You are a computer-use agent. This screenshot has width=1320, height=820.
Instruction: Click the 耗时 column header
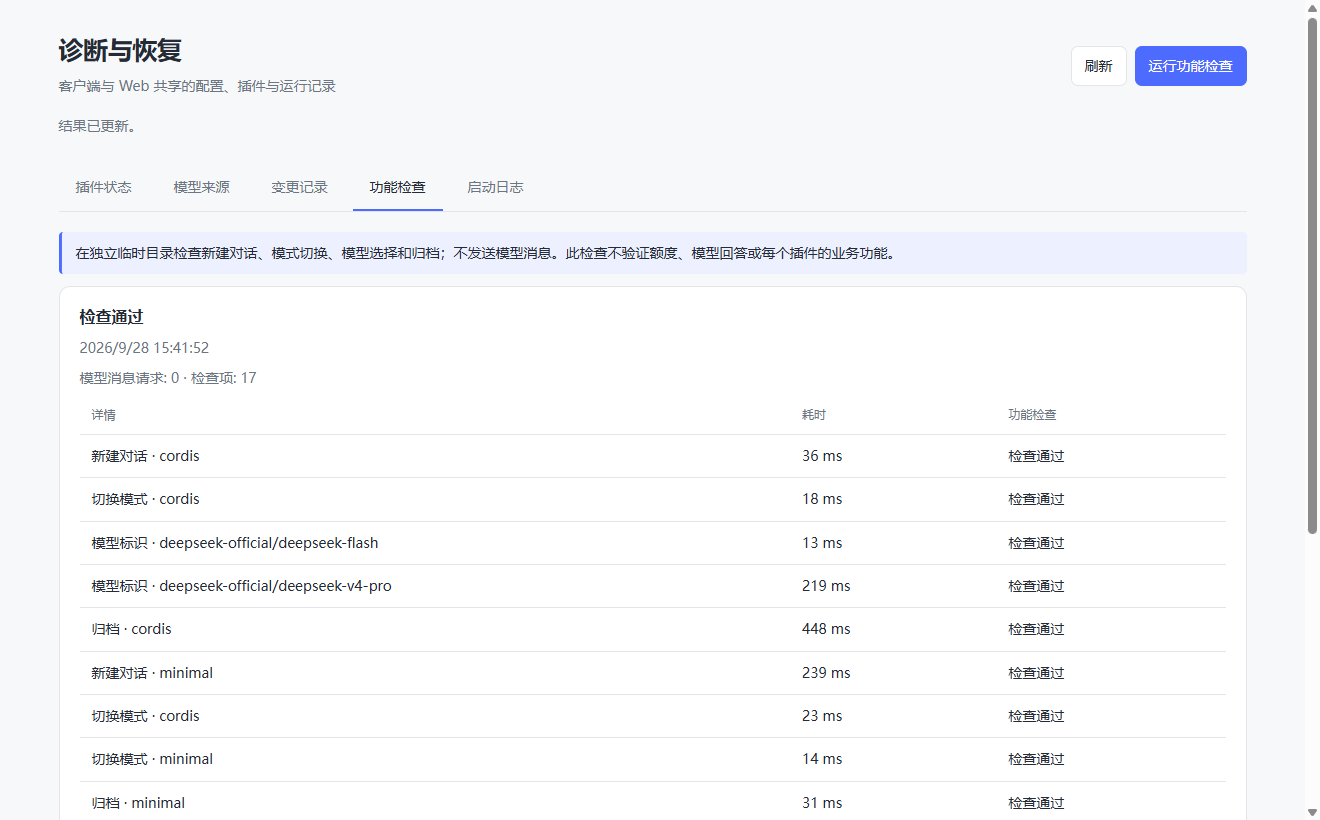tap(814, 415)
